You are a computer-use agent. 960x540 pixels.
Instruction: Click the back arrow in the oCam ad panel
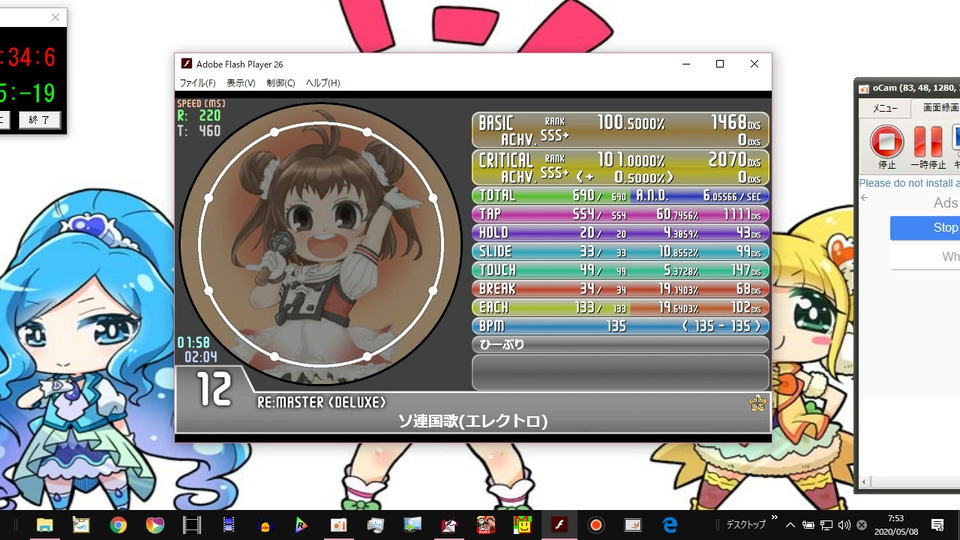tap(864, 198)
